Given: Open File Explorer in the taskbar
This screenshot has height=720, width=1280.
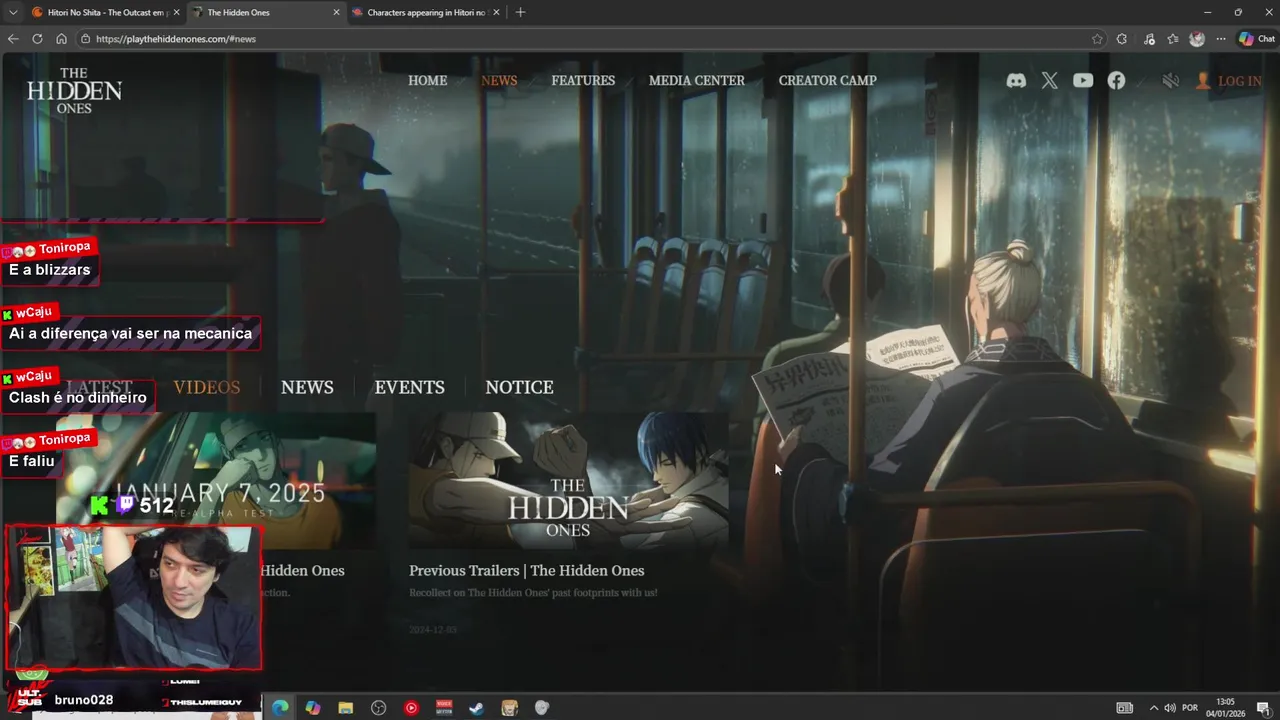Looking at the screenshot, I should [346, 708].
